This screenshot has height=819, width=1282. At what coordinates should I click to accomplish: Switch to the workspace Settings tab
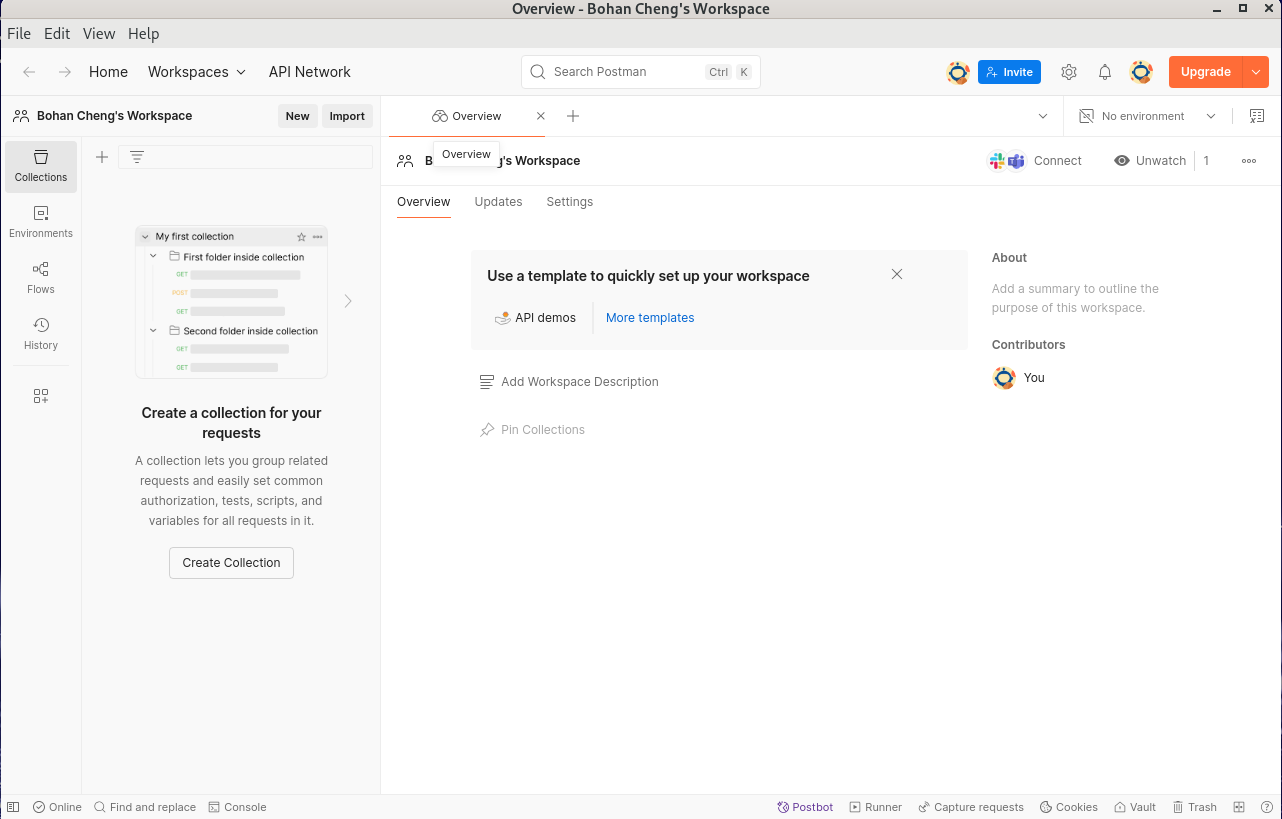pyautogui.click(x=570, y=202)
